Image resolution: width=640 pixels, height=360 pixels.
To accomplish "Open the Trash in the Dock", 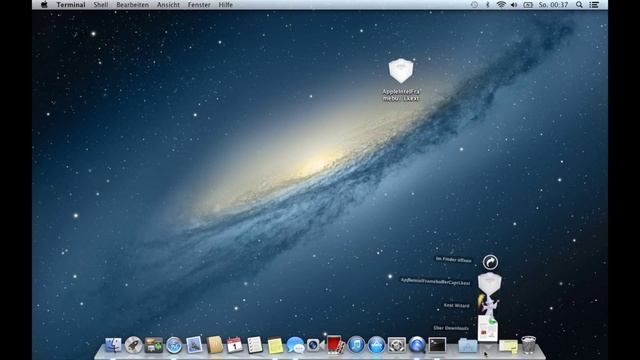I will (529, 345).
